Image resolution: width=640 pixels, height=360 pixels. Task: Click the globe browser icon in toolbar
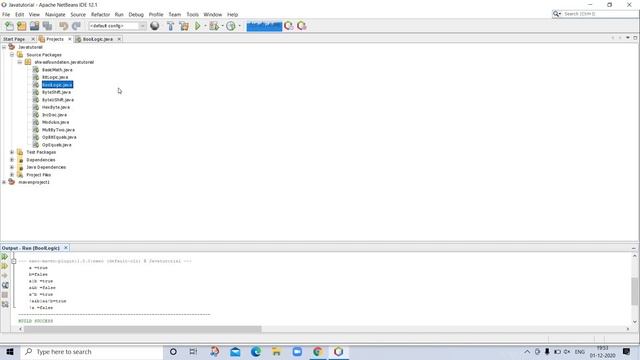click(155, 26)
